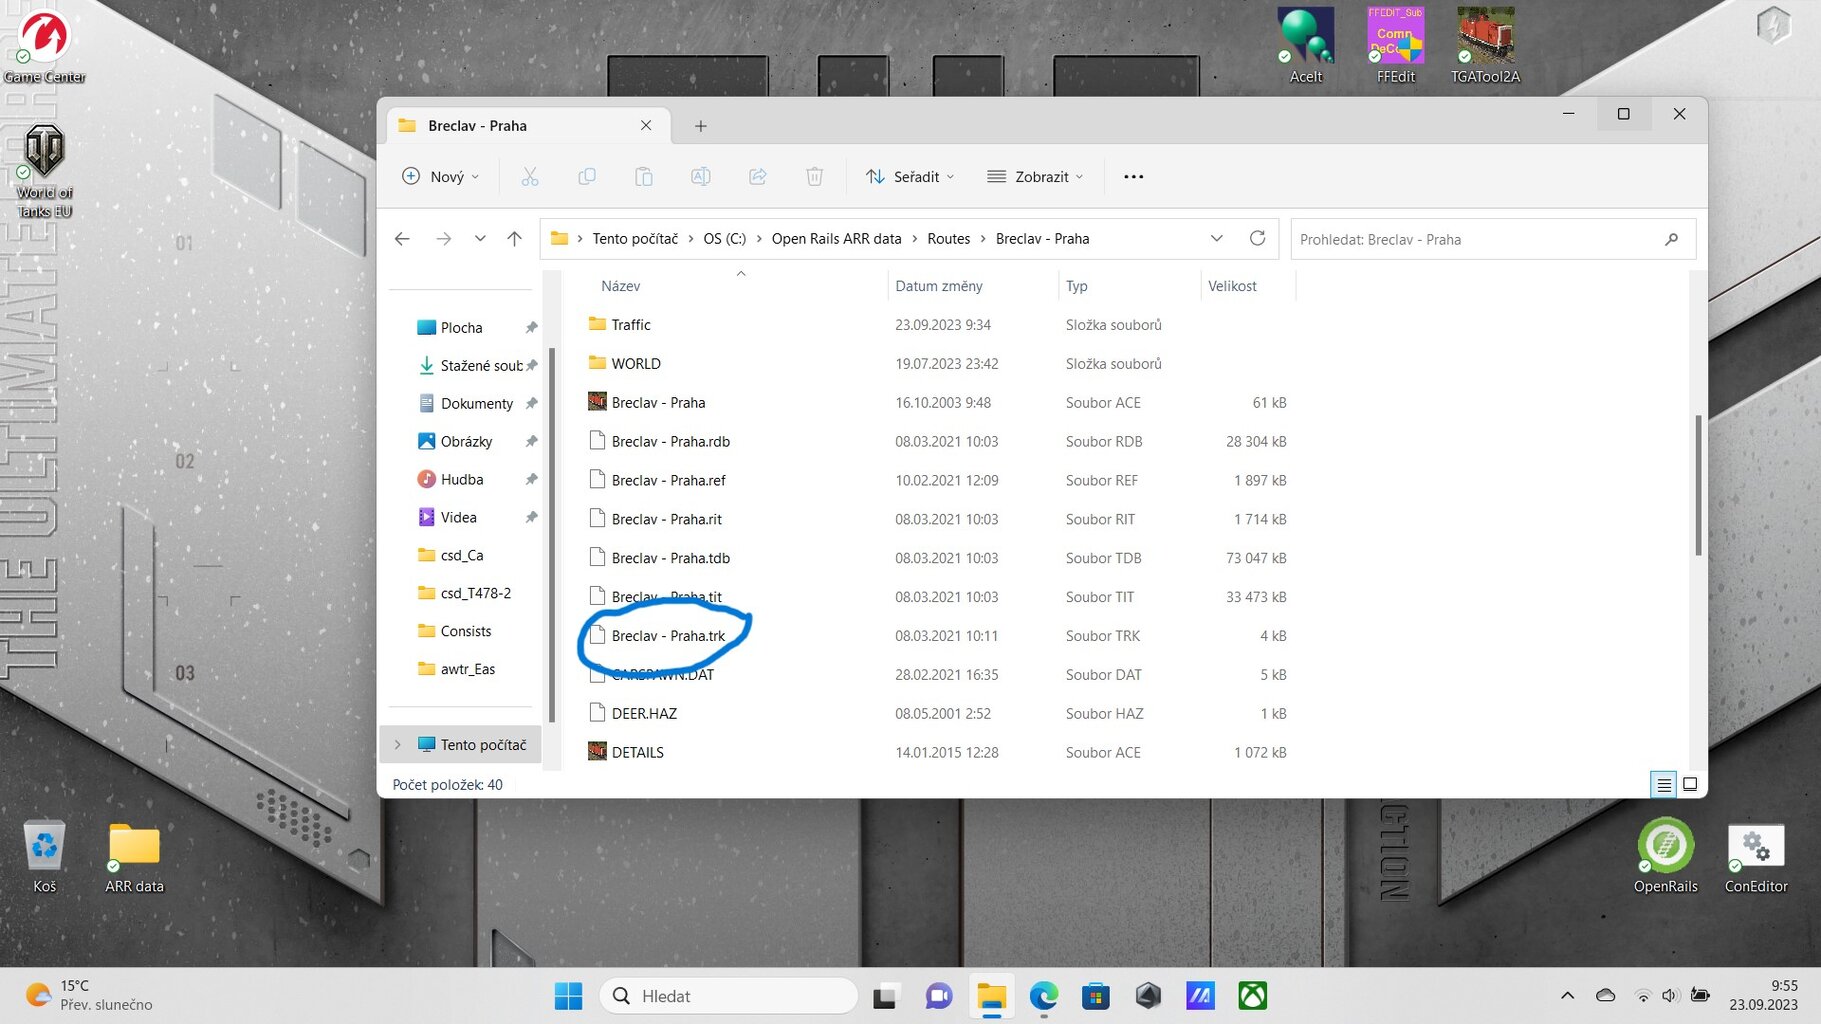Open the weather widget on taskbar

88,996
